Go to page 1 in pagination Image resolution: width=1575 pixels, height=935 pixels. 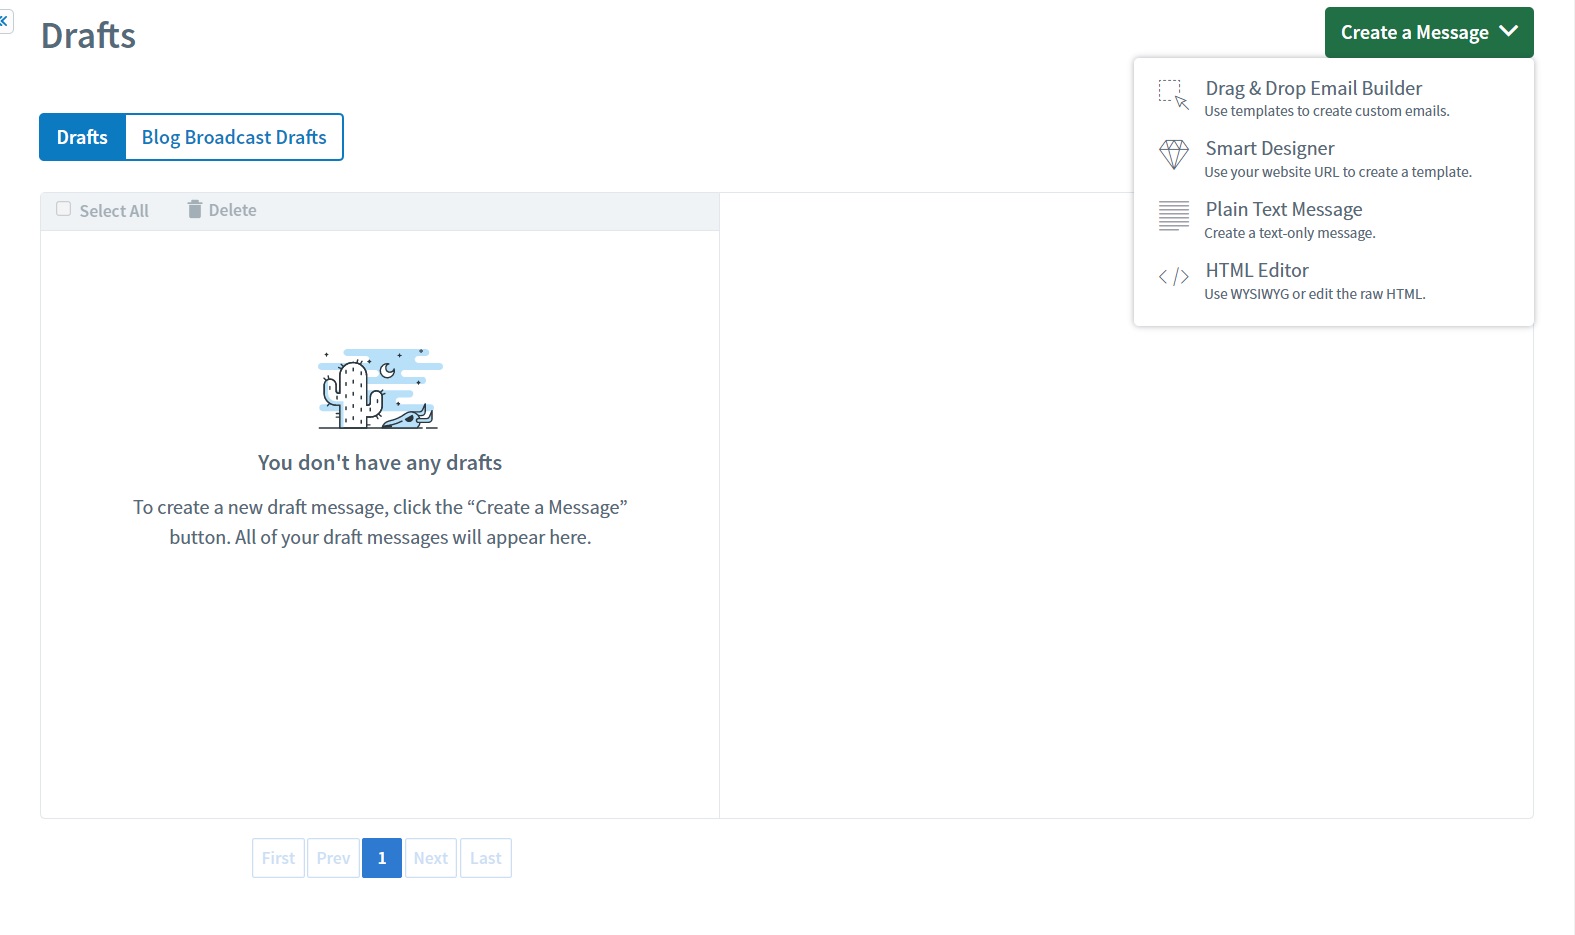click(381, 858)
